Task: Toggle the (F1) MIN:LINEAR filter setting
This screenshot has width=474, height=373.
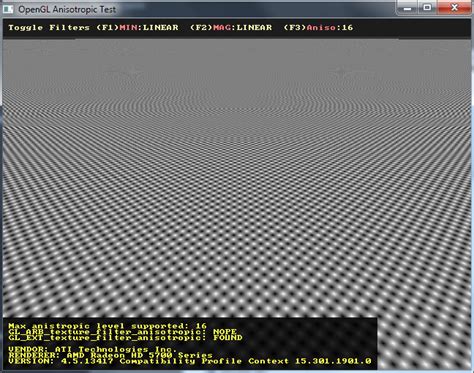Action: (137, 28)
